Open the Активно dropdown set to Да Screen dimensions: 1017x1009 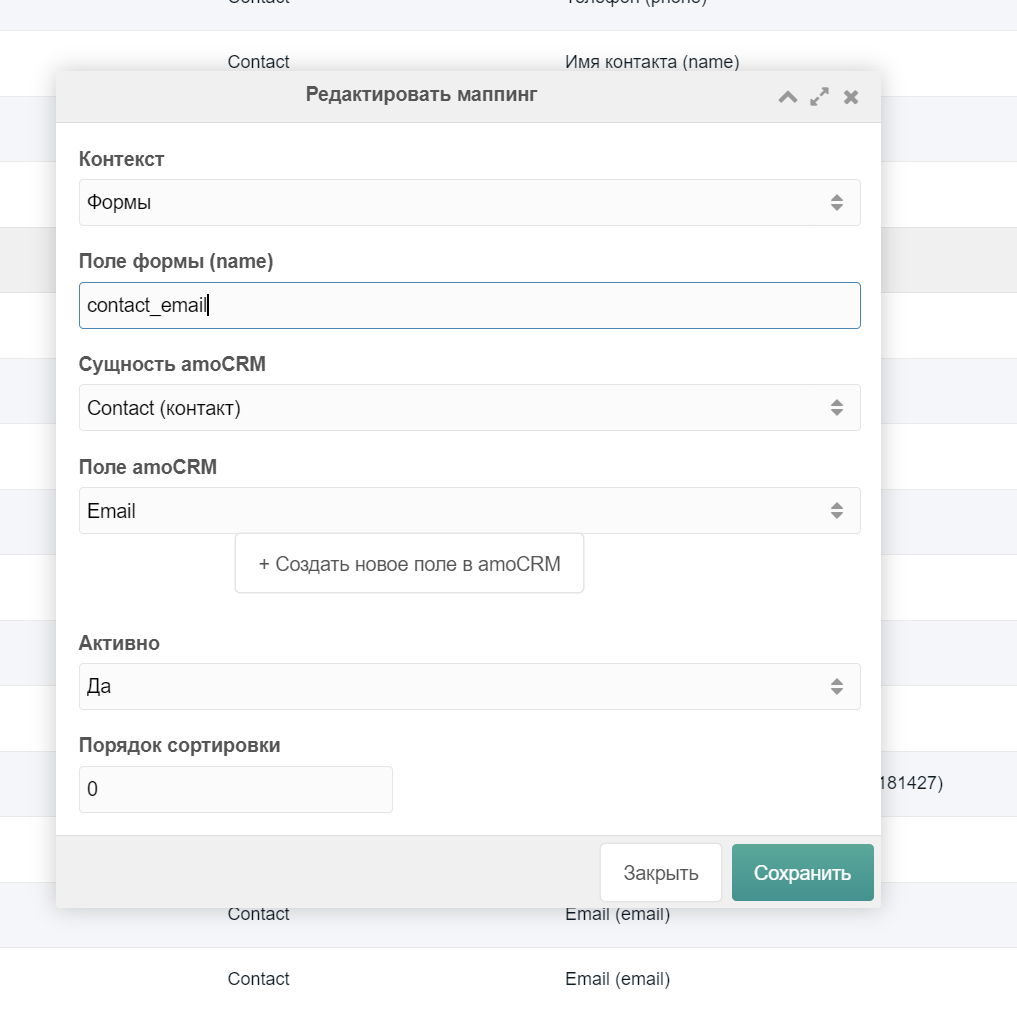click(469, 687)
